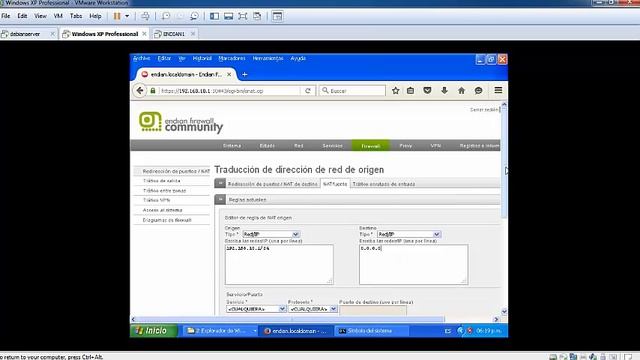Click the VMware console view icon

(278, 16)
